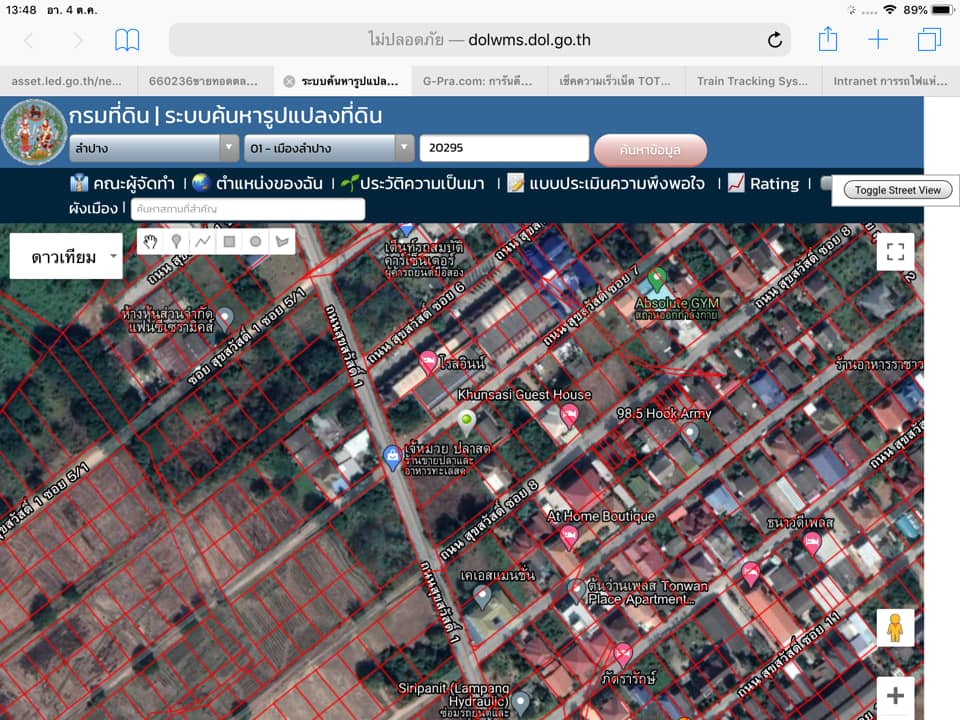The height and width of the screenshot is (720, 960).
Task: Tap the 98.5 Hook Army pin
Action: [x=691, y=434]
